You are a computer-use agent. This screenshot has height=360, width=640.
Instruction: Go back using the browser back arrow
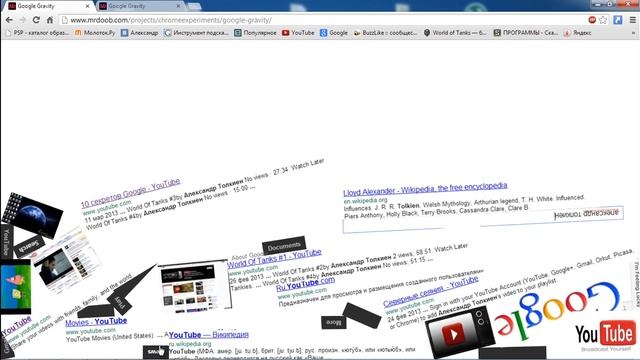click(x=9, y=20)
